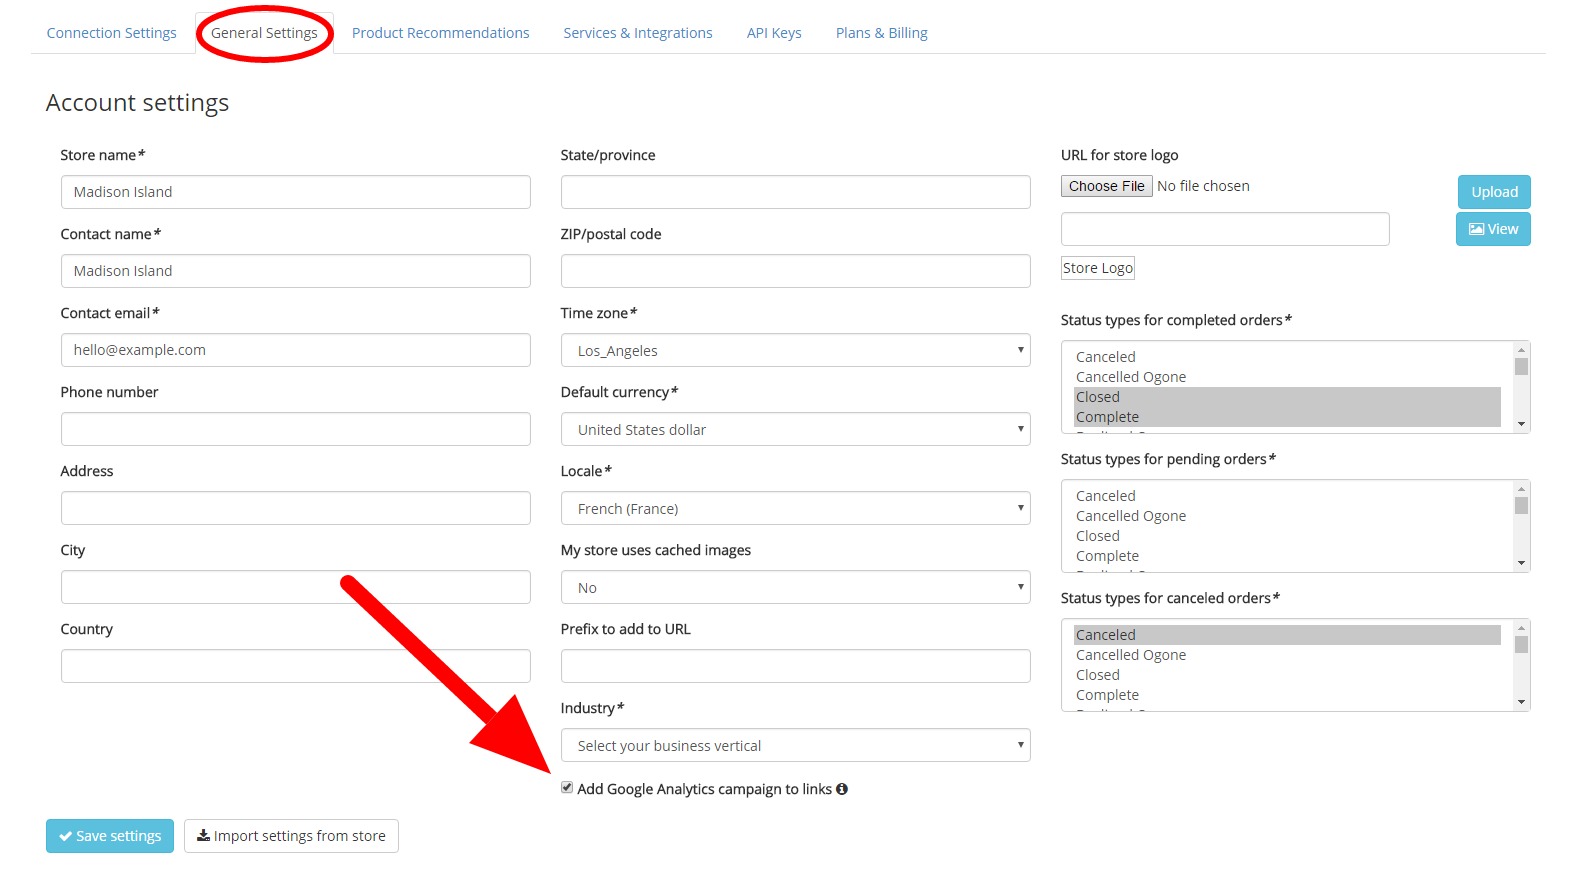Click the City input field
This screenshot has height=873, width=1580.
pos(295,587)
